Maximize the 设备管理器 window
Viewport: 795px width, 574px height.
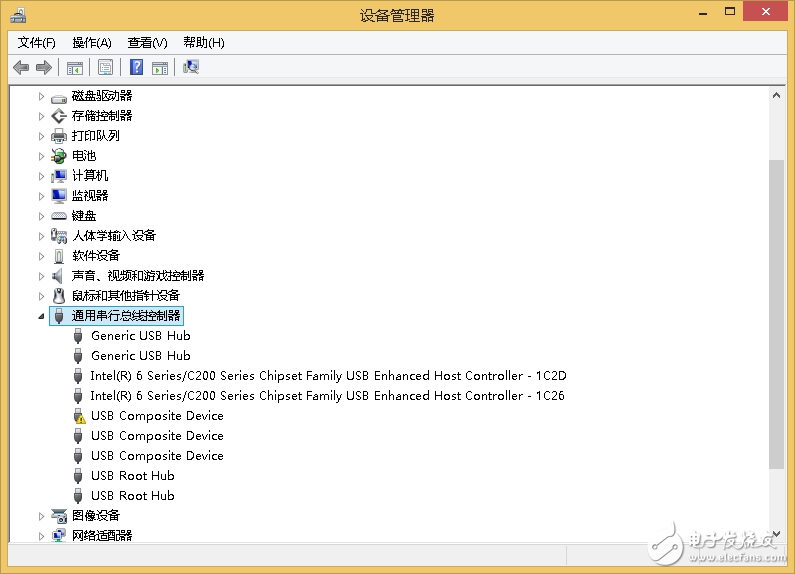pyautogui.click(x=730, y=11)
